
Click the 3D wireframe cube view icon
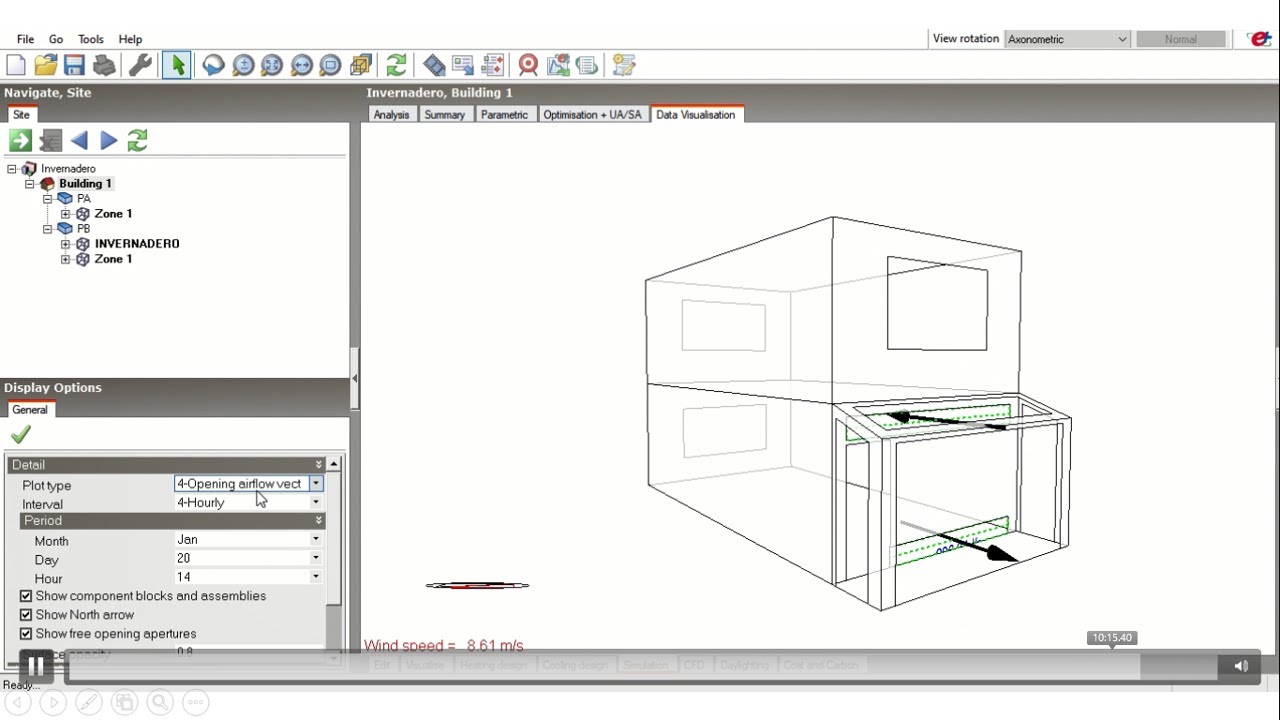coord(361,66)
